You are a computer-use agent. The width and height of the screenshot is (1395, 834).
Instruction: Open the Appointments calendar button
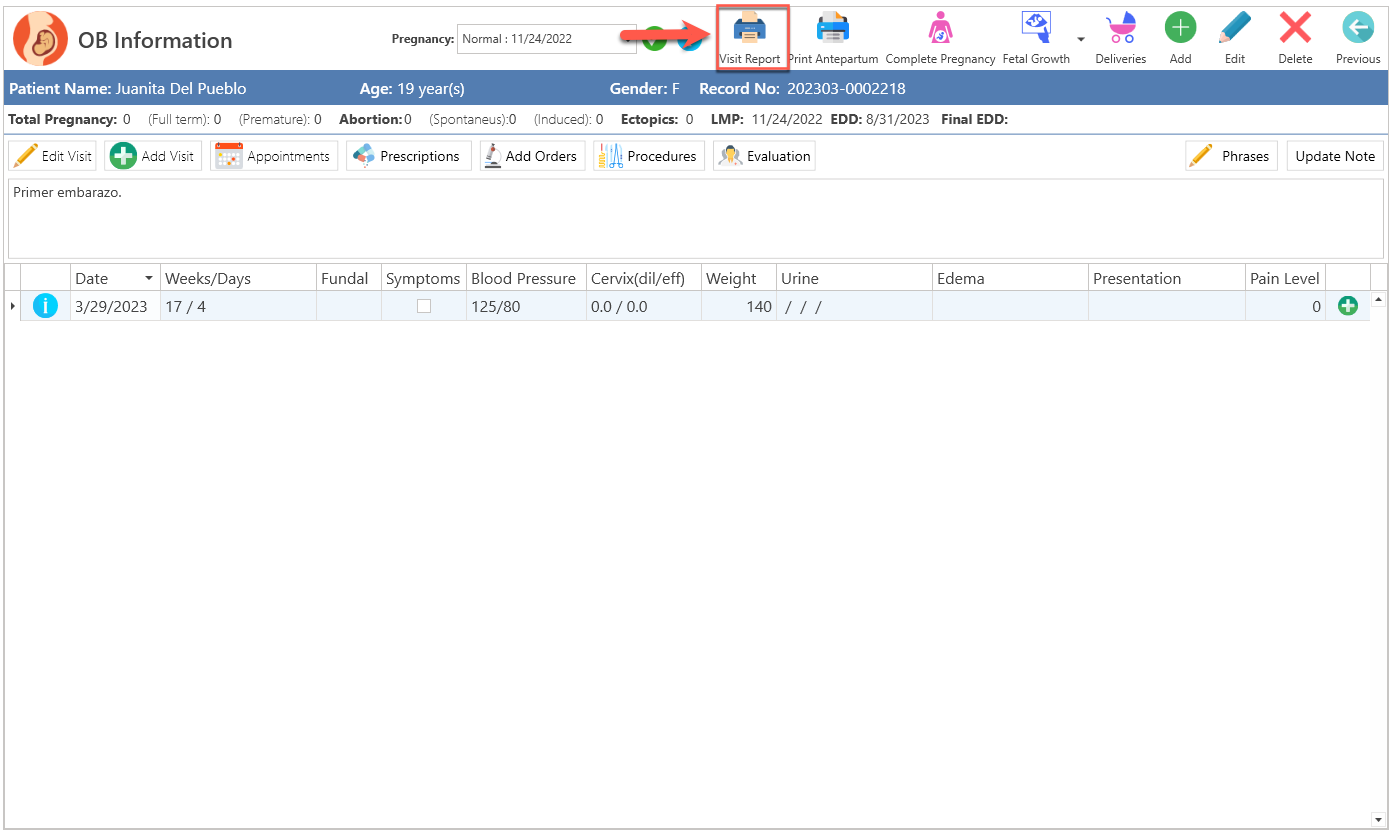pyautogui.click(x=274, y=156)
